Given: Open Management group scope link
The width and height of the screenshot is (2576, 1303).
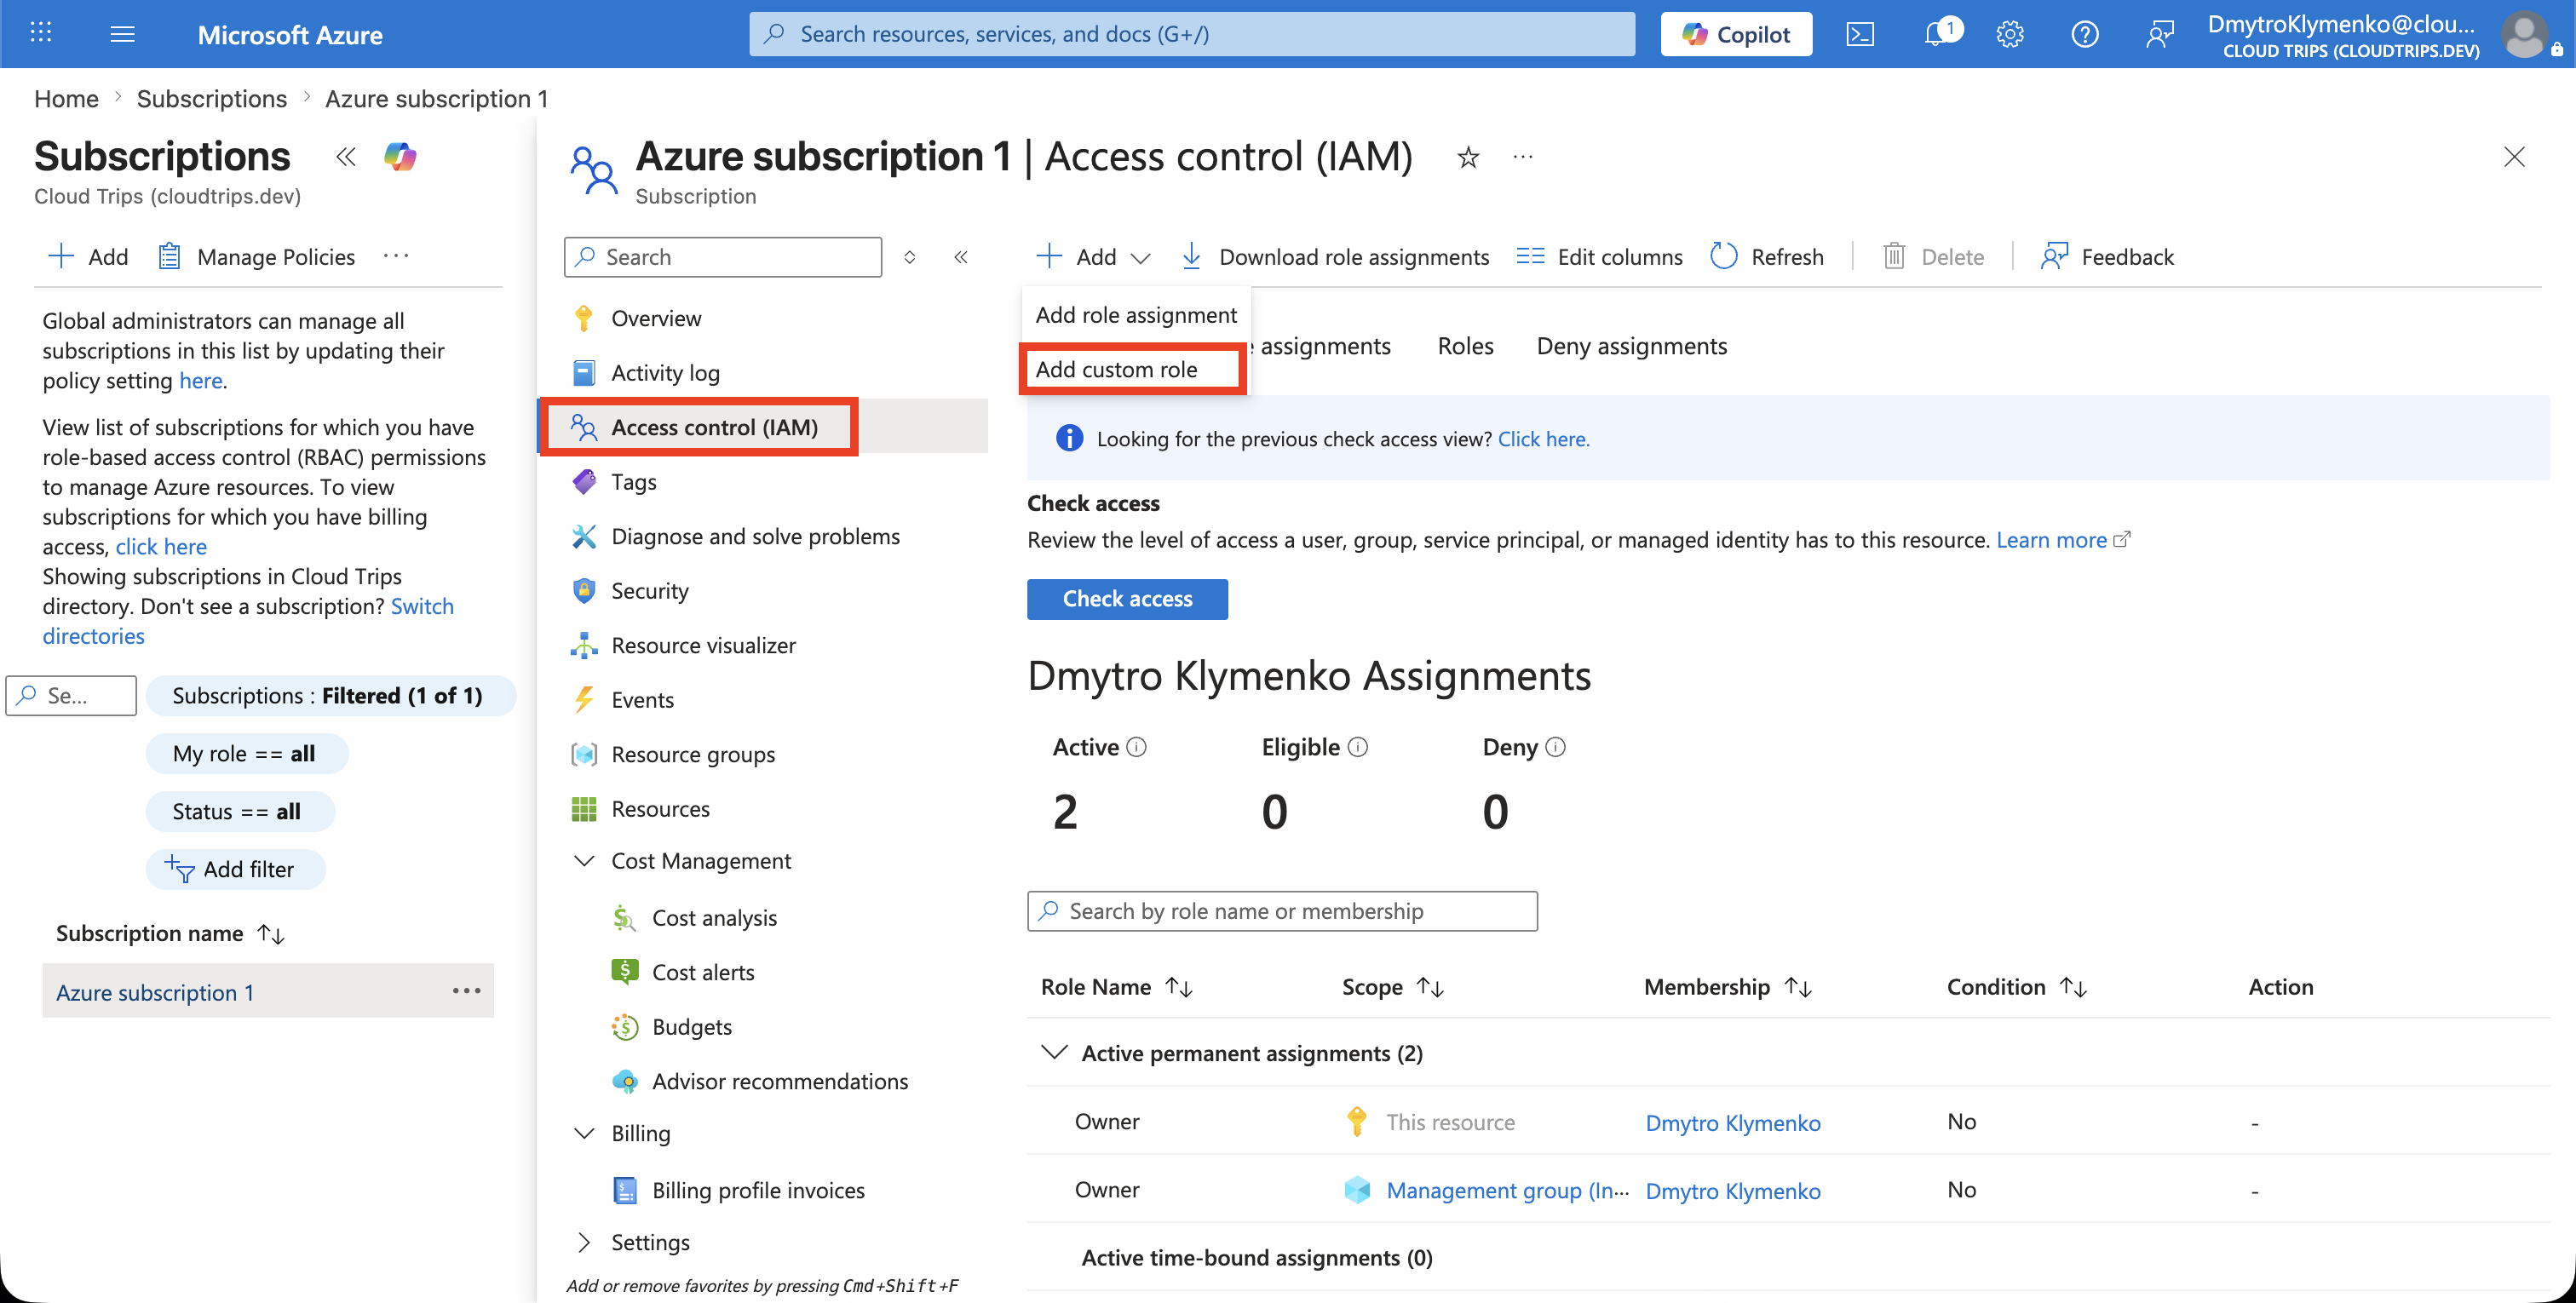Looking at the screenshot, I should (1506, 1190).
